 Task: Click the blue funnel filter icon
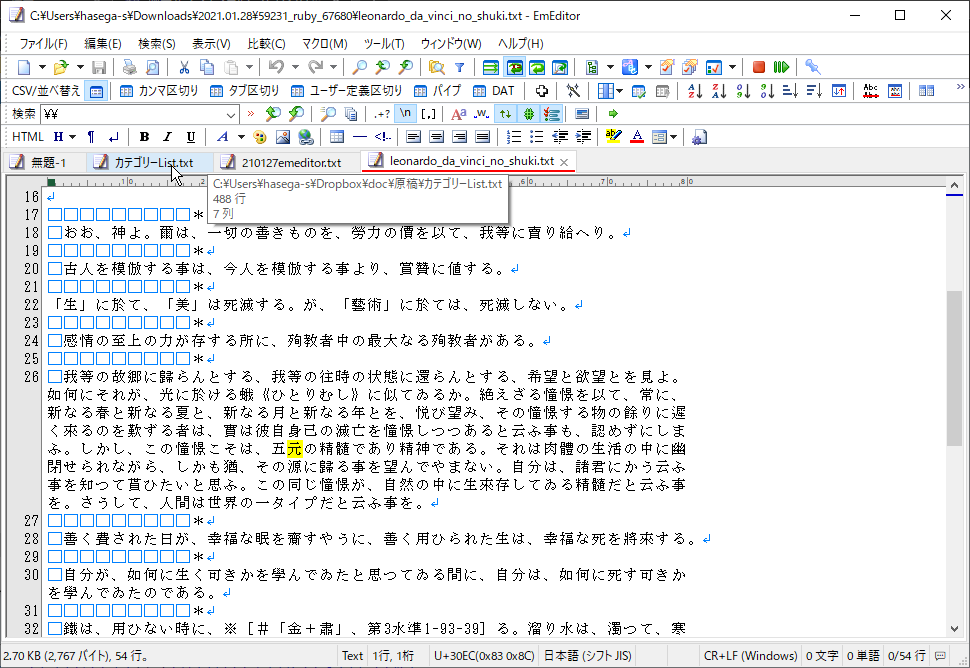click(460, 67)
